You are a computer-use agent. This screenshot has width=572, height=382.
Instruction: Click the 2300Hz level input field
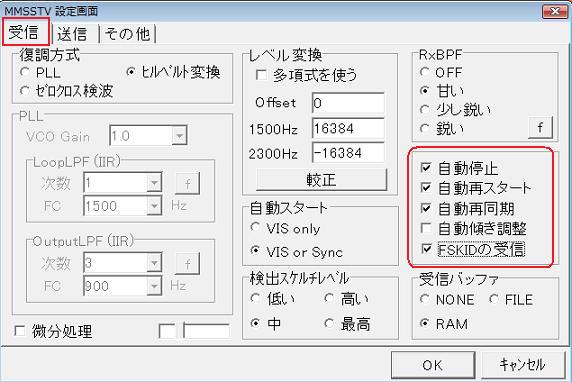pyautogui.click(x=348, y=153)
